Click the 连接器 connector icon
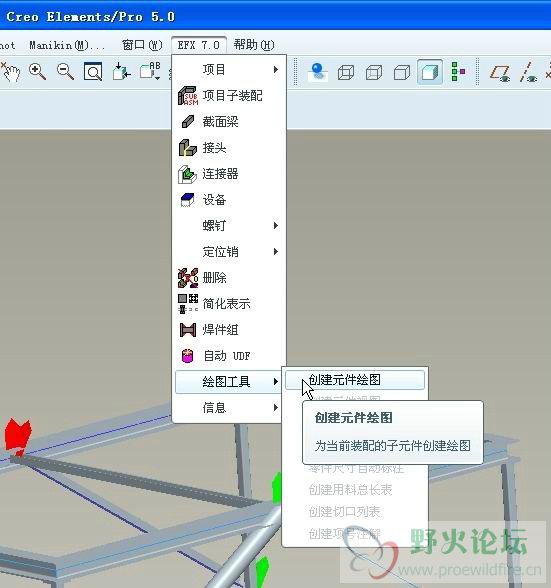 pyautogui.click(x=188, y=174)
